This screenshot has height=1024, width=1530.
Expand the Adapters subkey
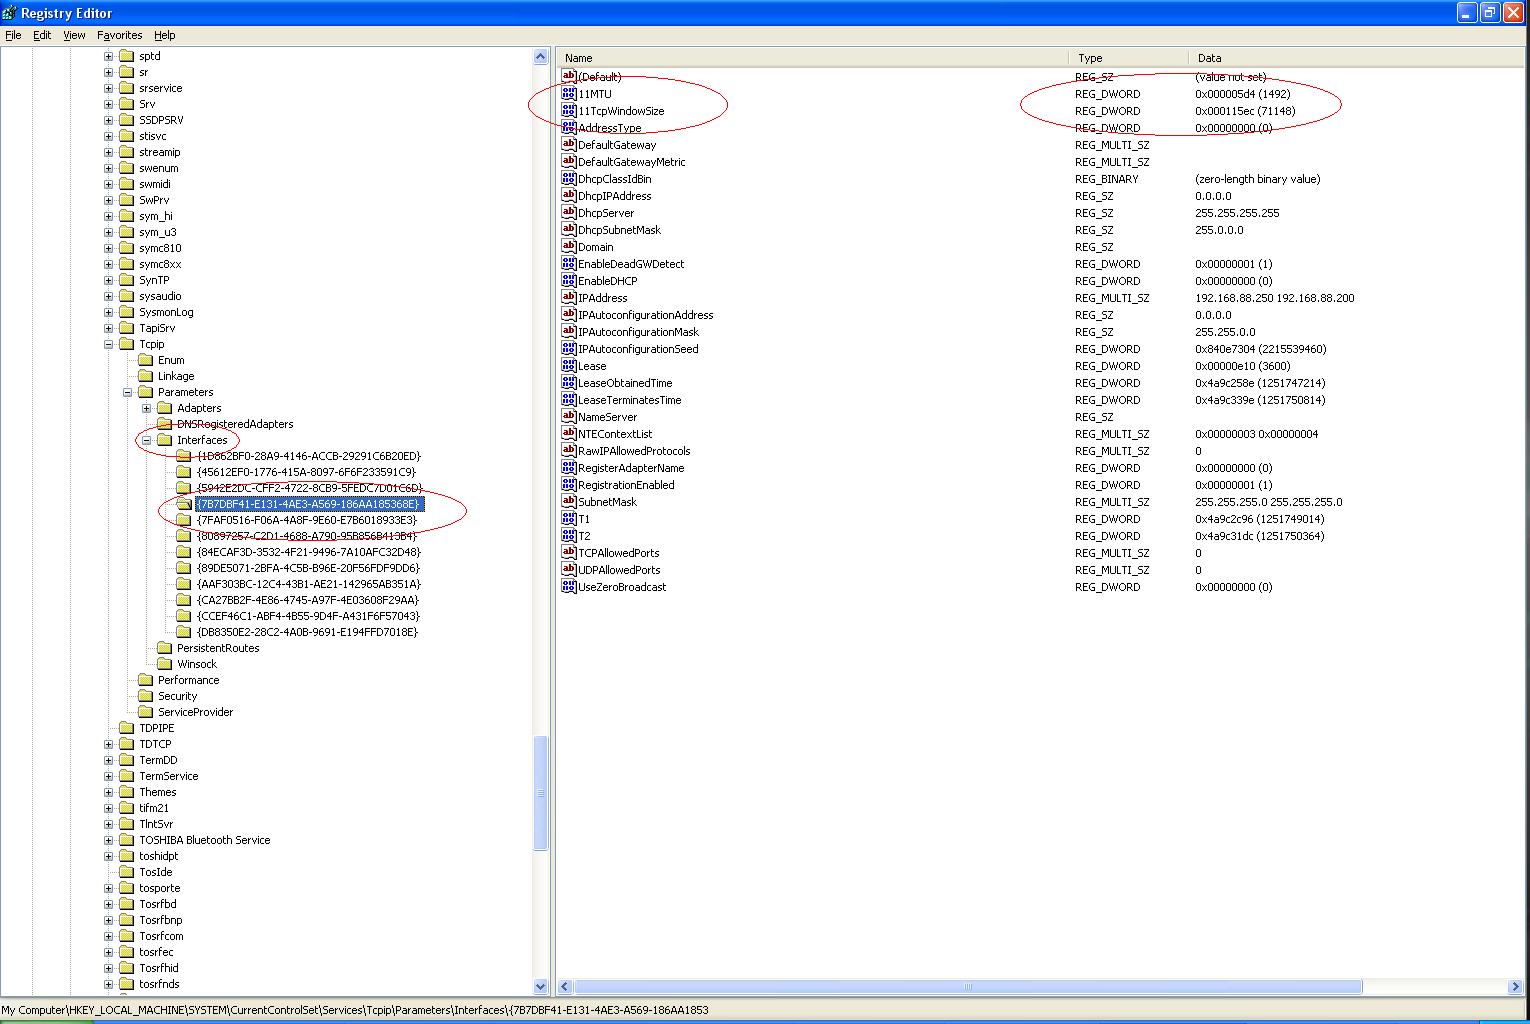147,408
